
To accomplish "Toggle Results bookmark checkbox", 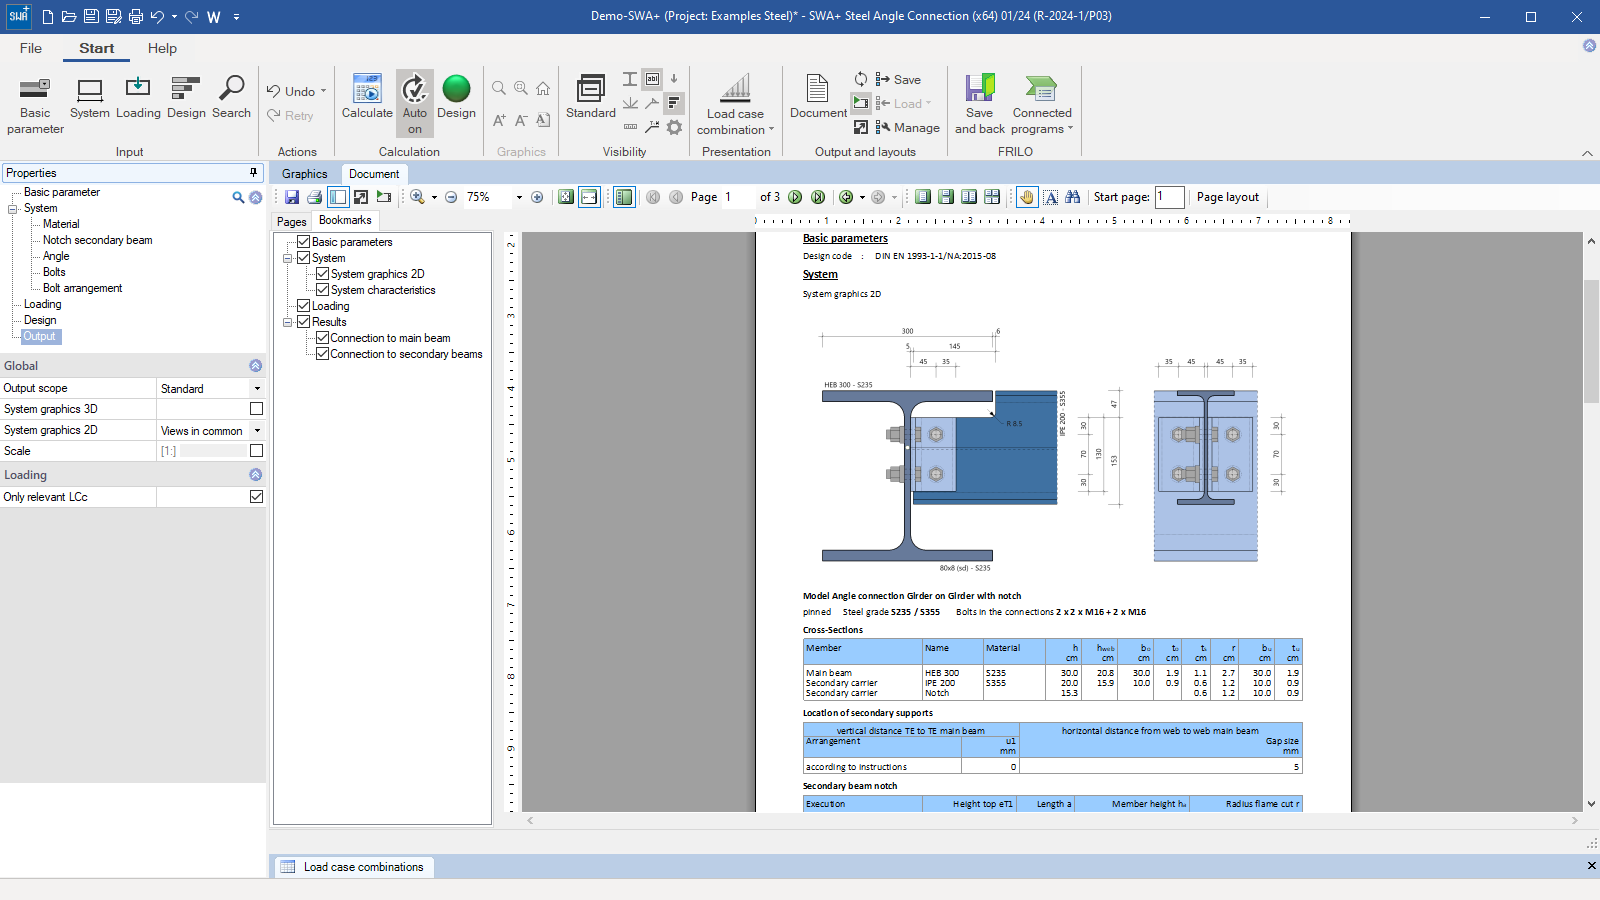I will coord(304,322).
